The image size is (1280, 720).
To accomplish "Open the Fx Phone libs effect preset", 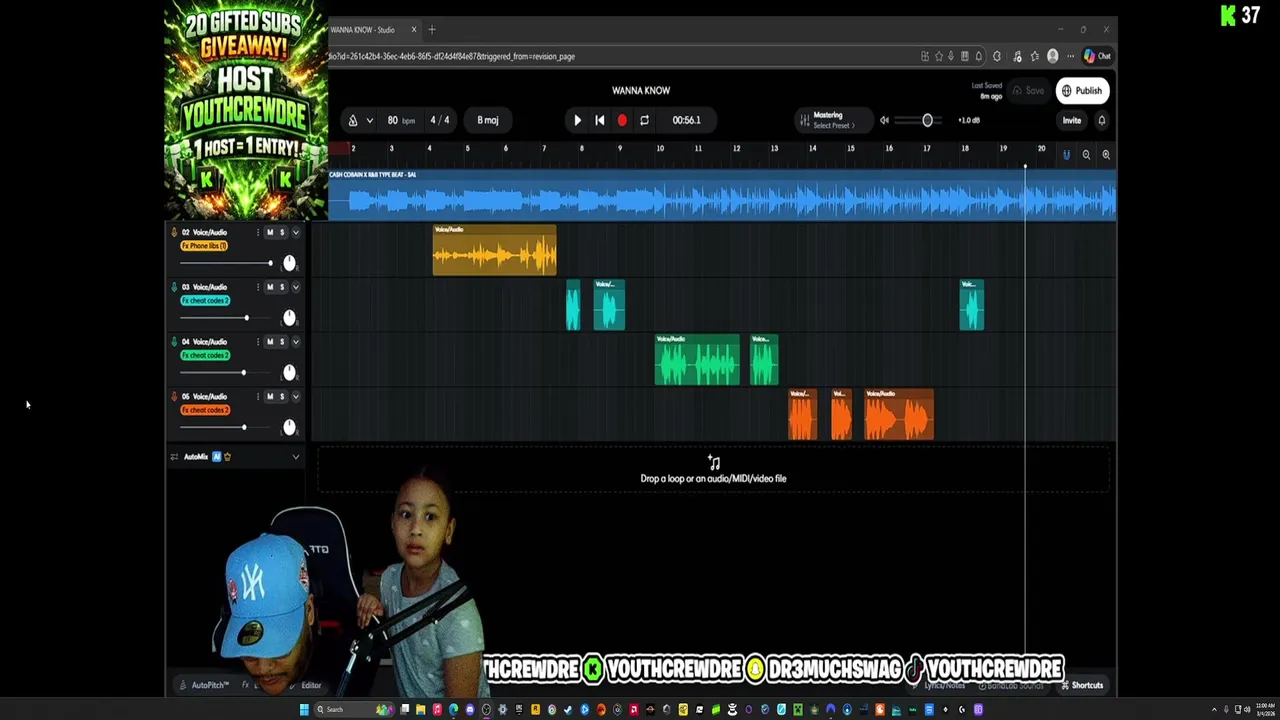I will (204, 246).
